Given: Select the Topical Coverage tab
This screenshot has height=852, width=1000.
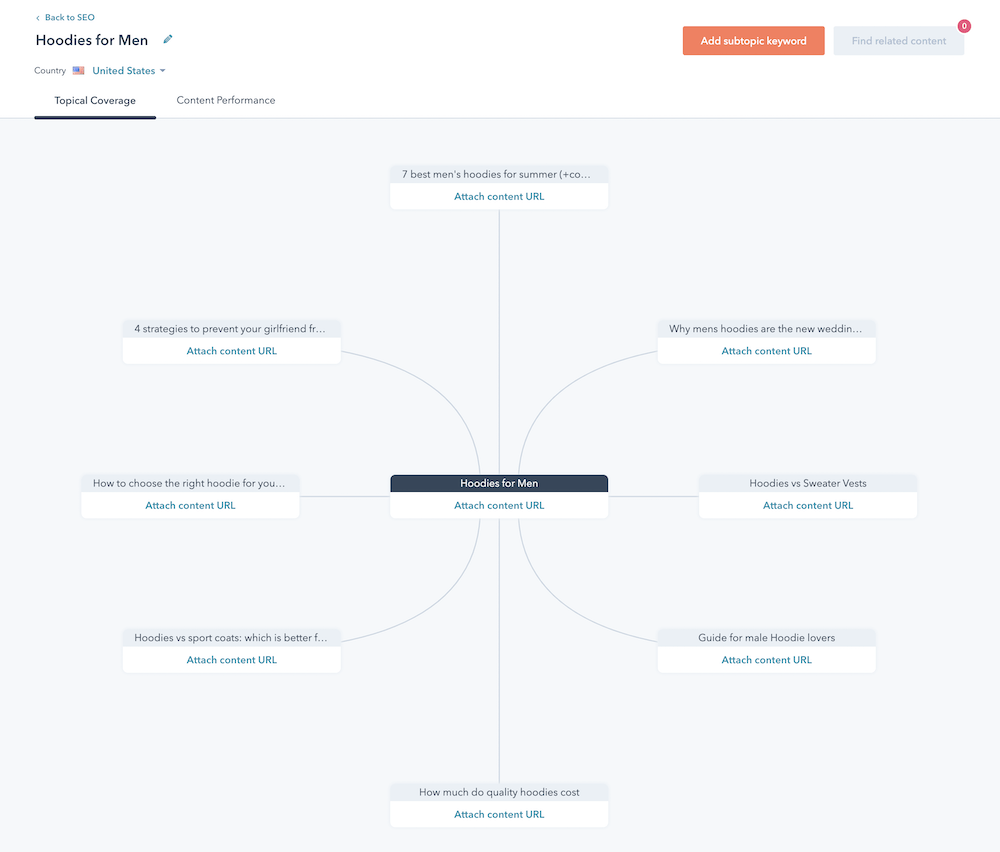Looking at the screenshot, I should point(94,100).
